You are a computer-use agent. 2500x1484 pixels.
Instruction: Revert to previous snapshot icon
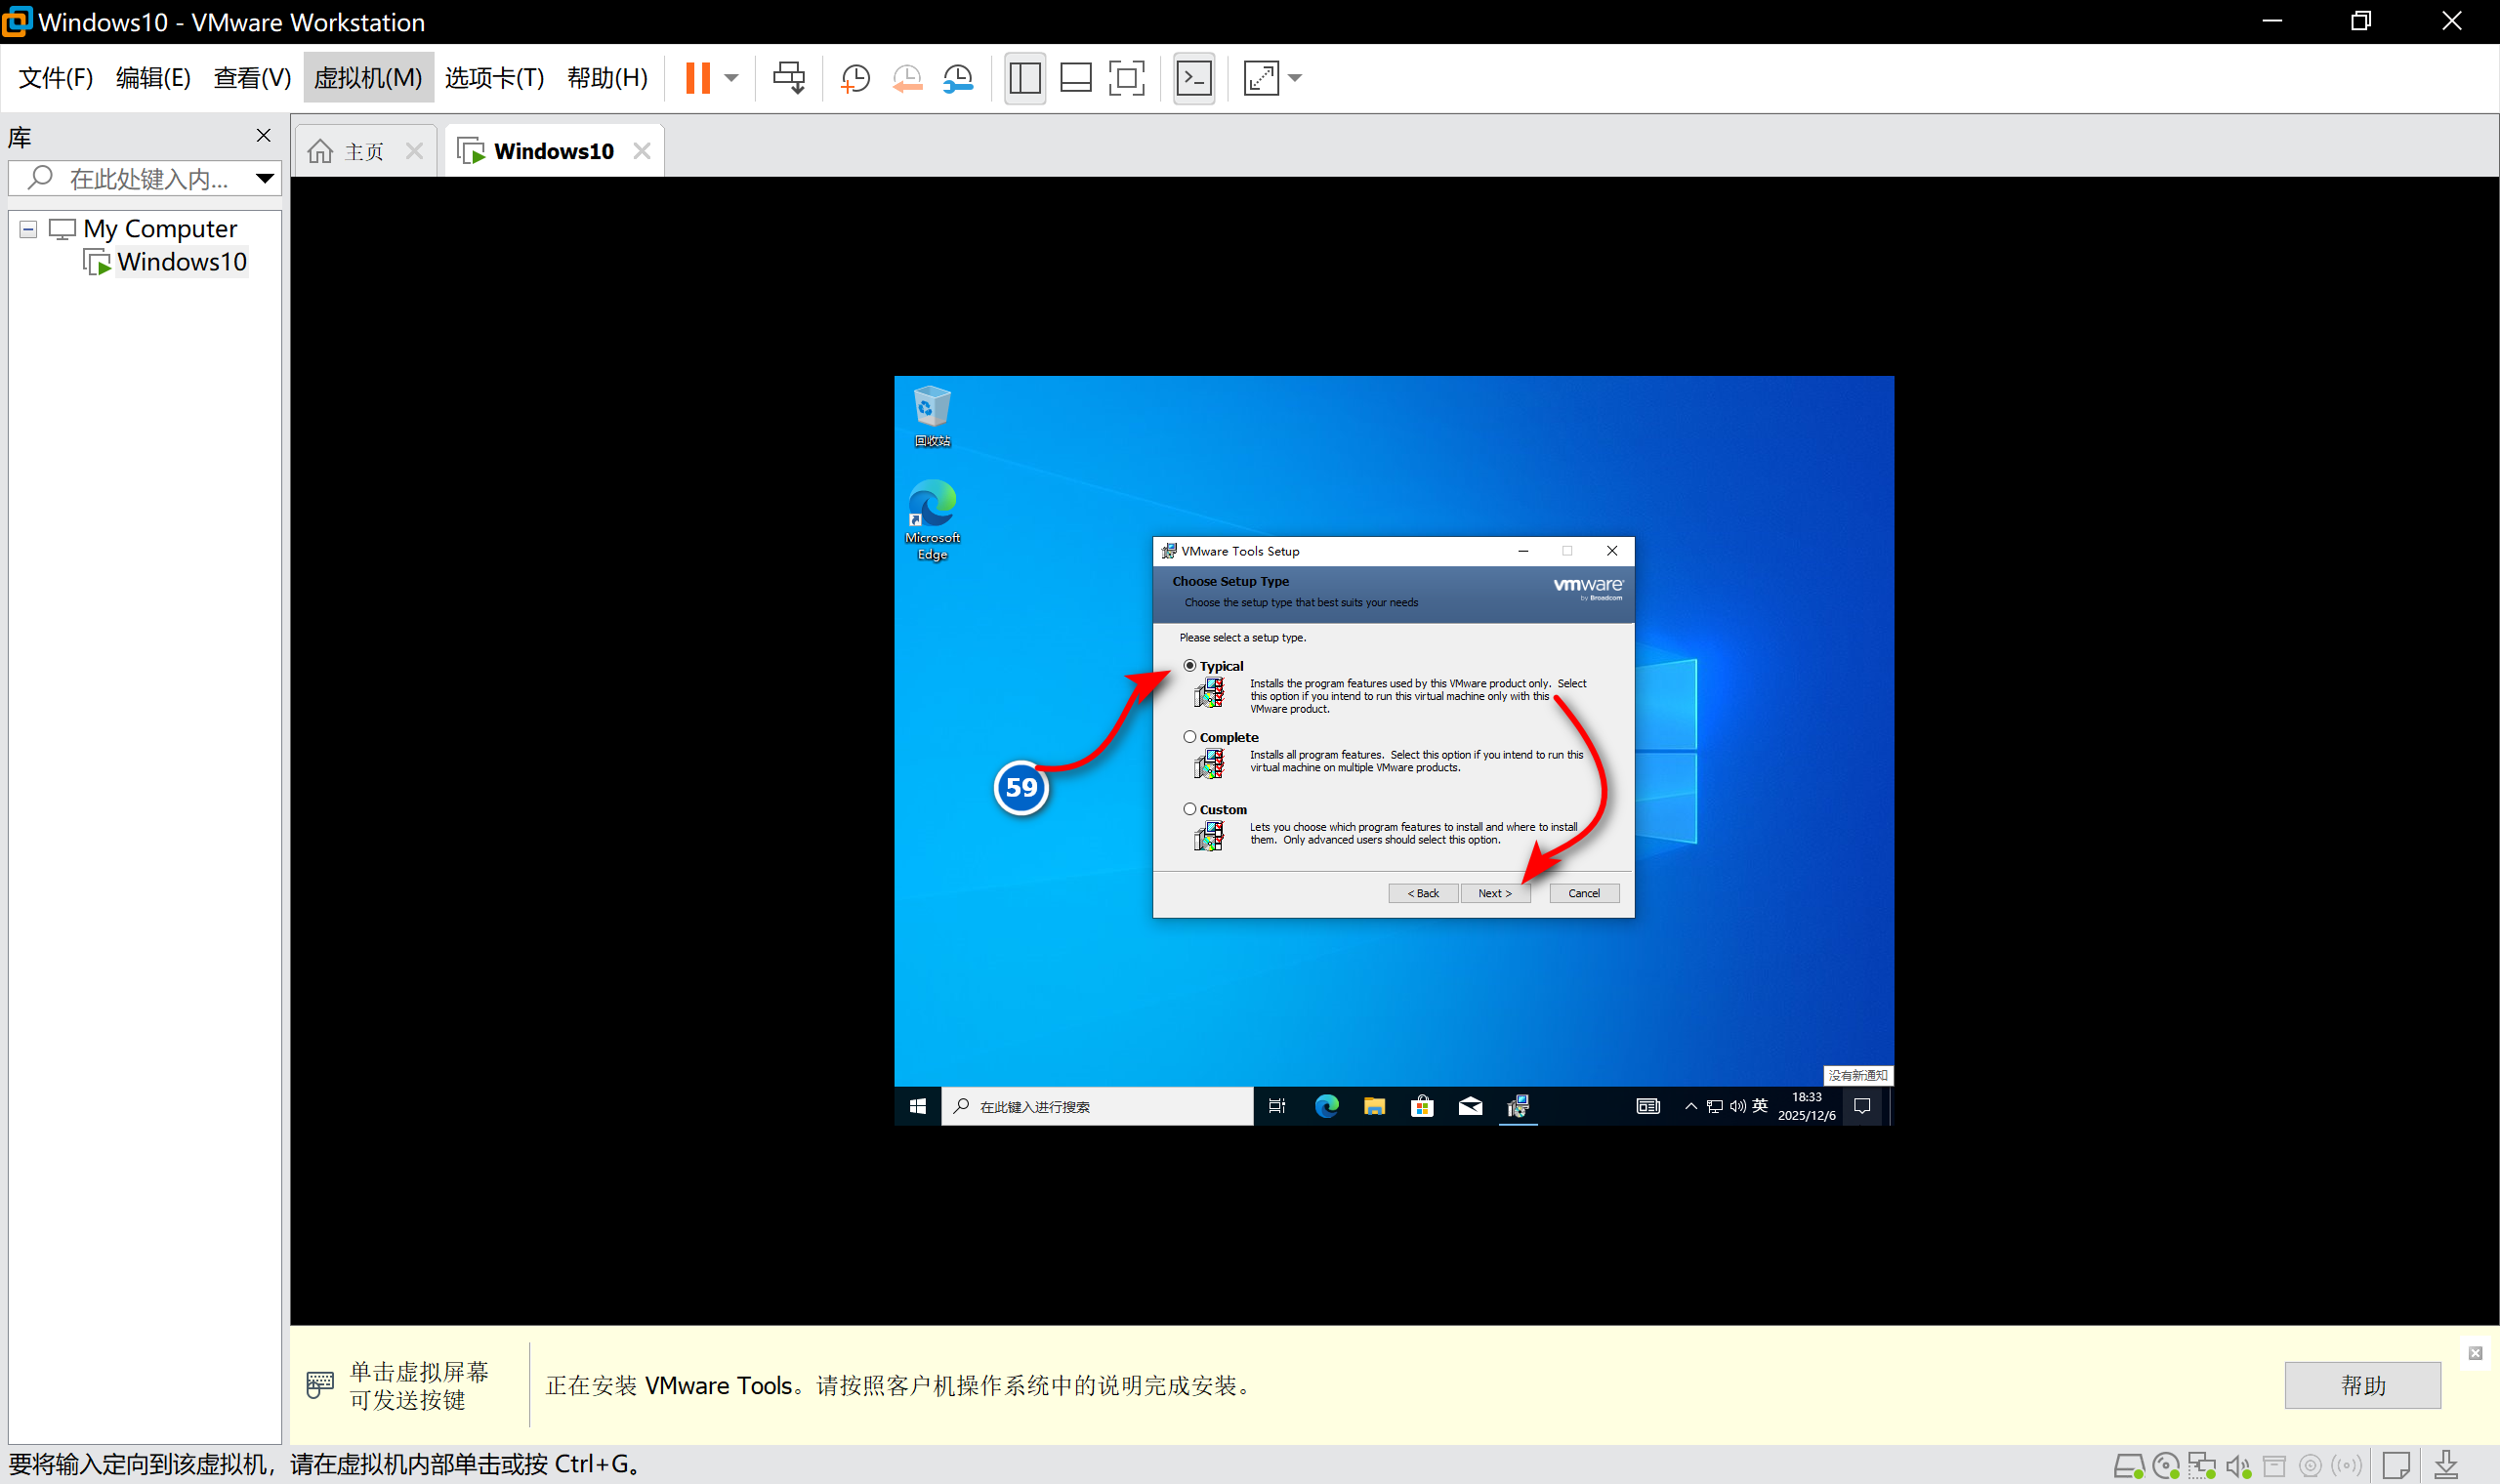[x=907, y=78]
